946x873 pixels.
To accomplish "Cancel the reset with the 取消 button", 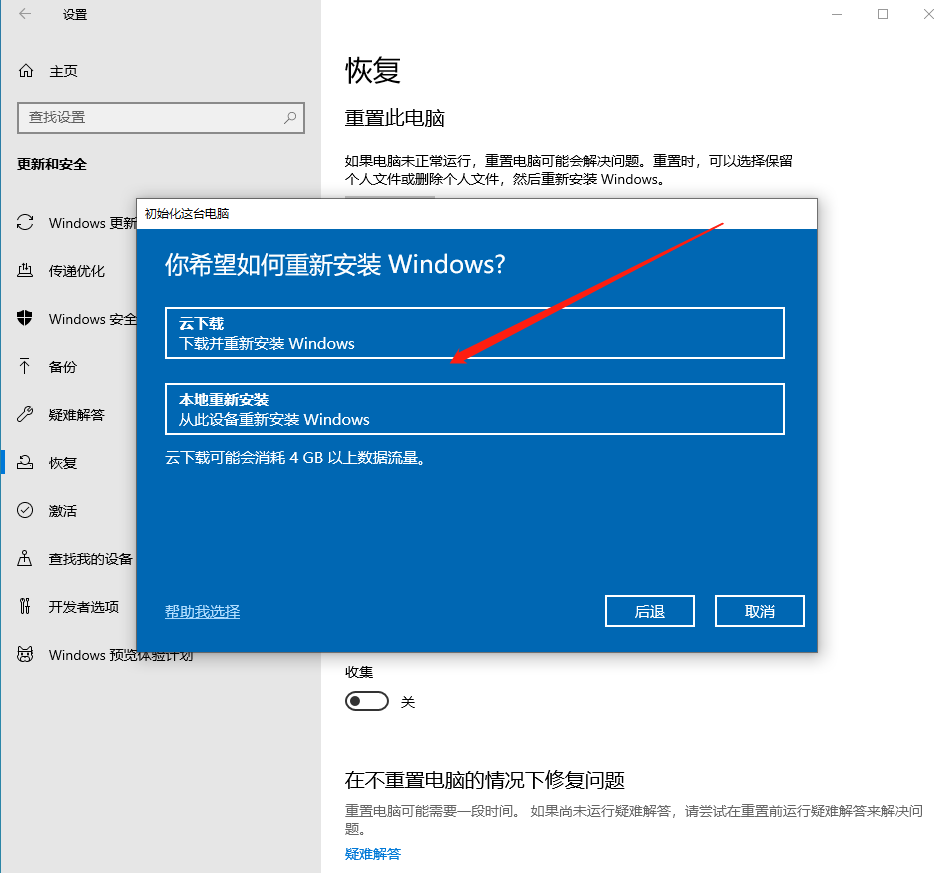I will 759,610.
